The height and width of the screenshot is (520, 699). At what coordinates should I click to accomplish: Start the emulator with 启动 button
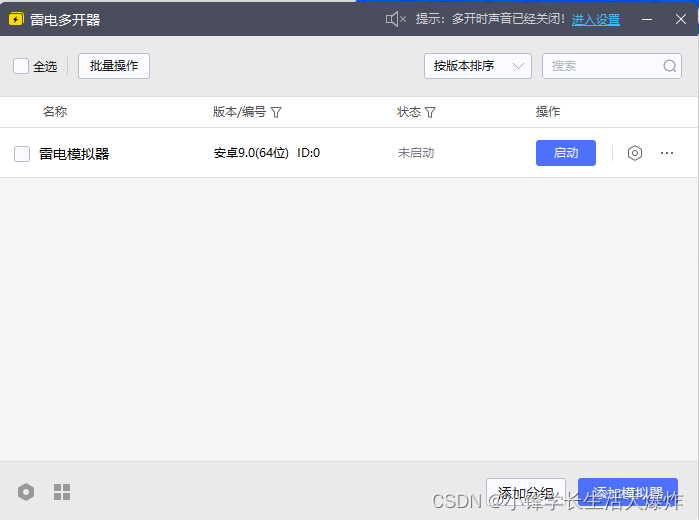click(x=566, y=153)
